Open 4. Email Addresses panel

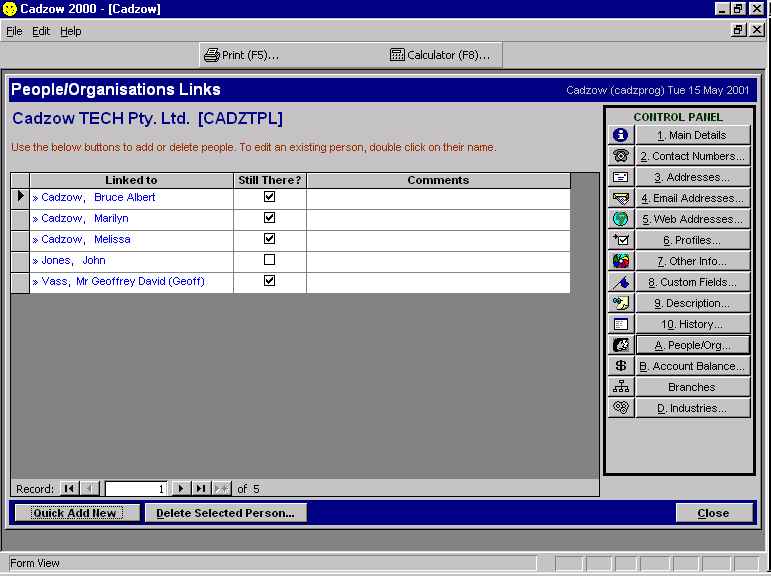point(692,198)
